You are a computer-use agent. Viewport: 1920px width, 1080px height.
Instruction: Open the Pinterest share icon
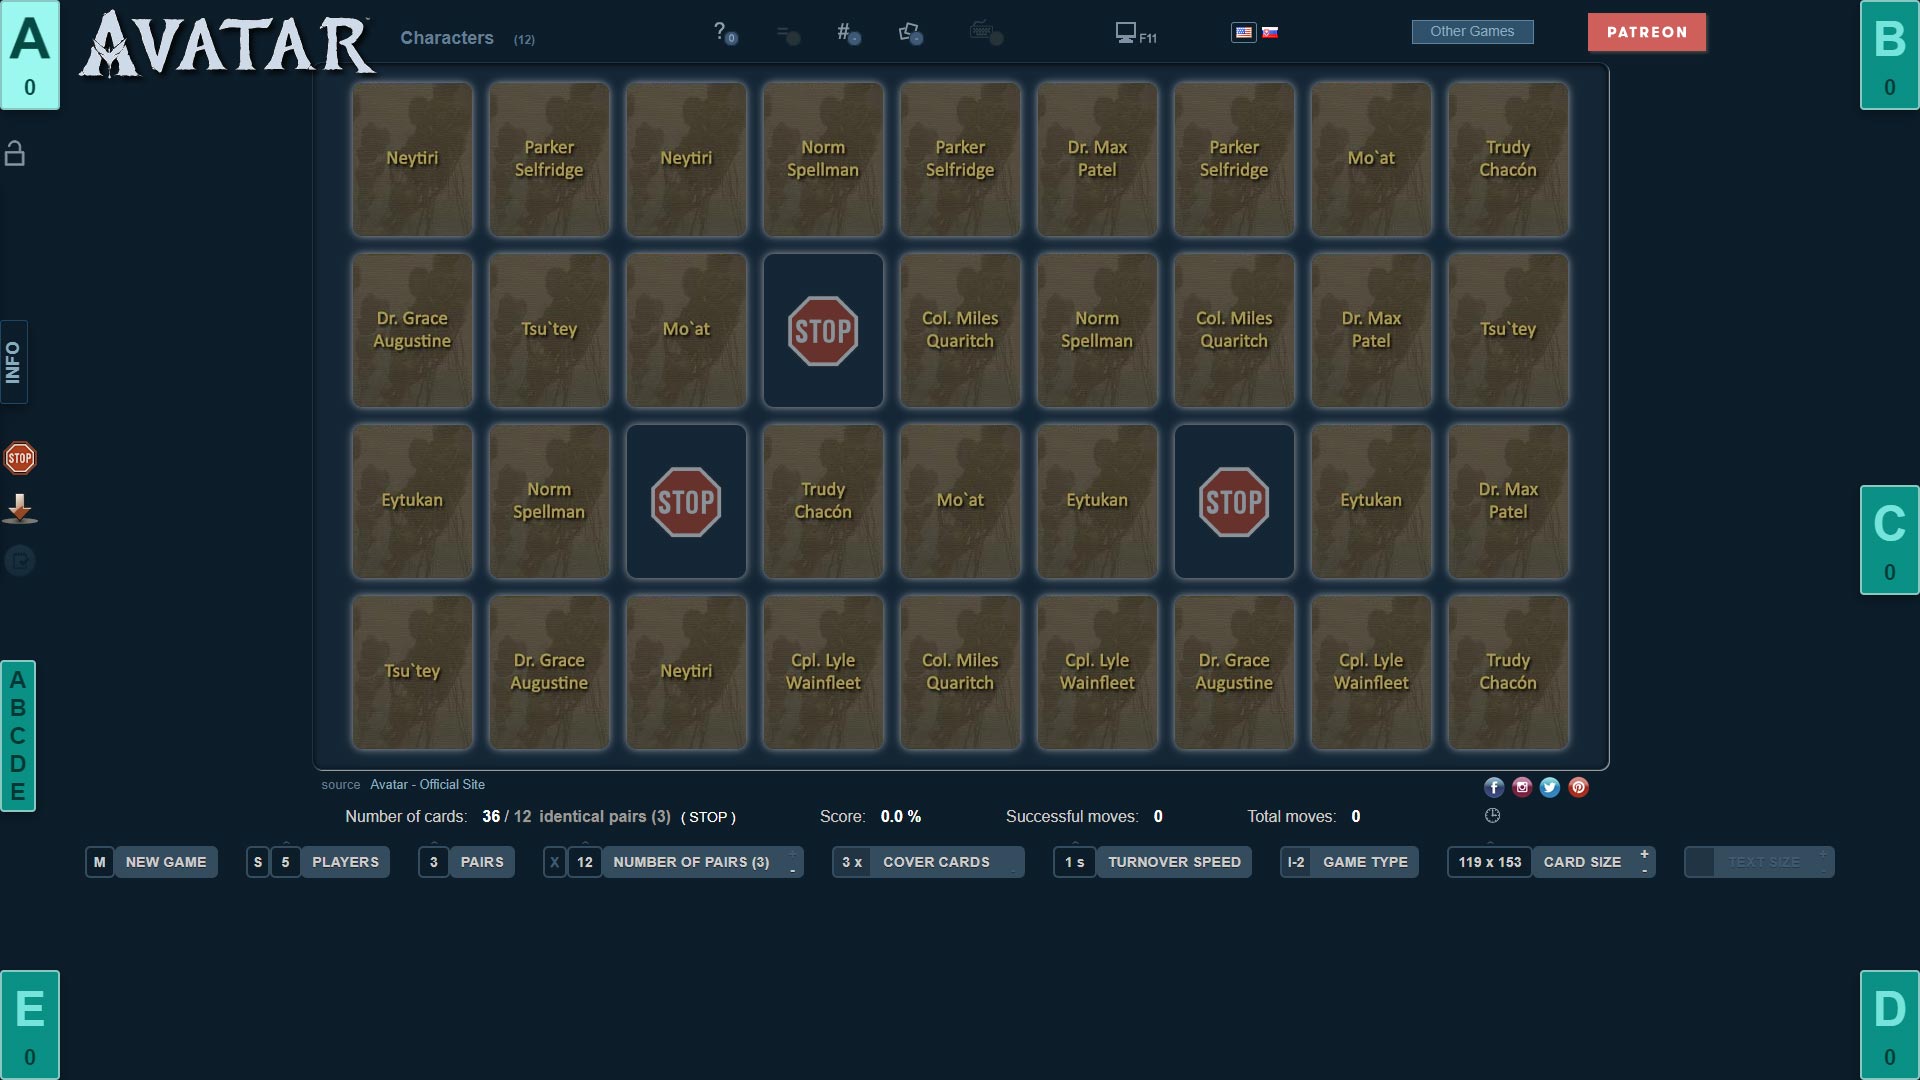[1578, 787]
